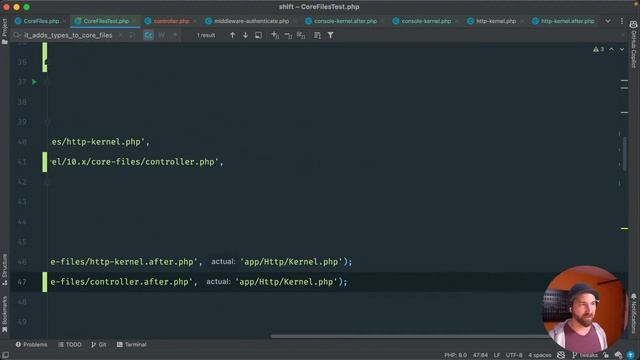This screenshot has height=360, width=640.
Task: Open the search filter funnel icon
Action: click(x=330, y=36)
